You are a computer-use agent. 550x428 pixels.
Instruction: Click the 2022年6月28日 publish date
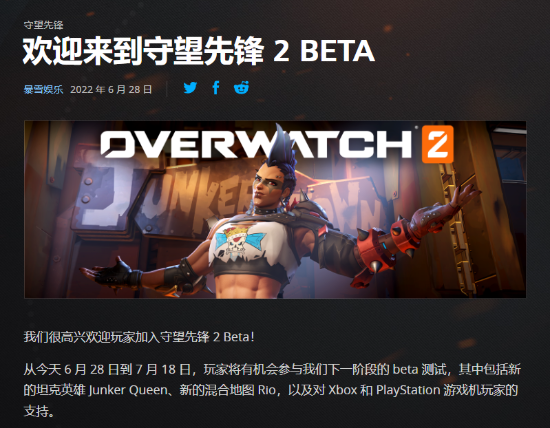(111, 89)
